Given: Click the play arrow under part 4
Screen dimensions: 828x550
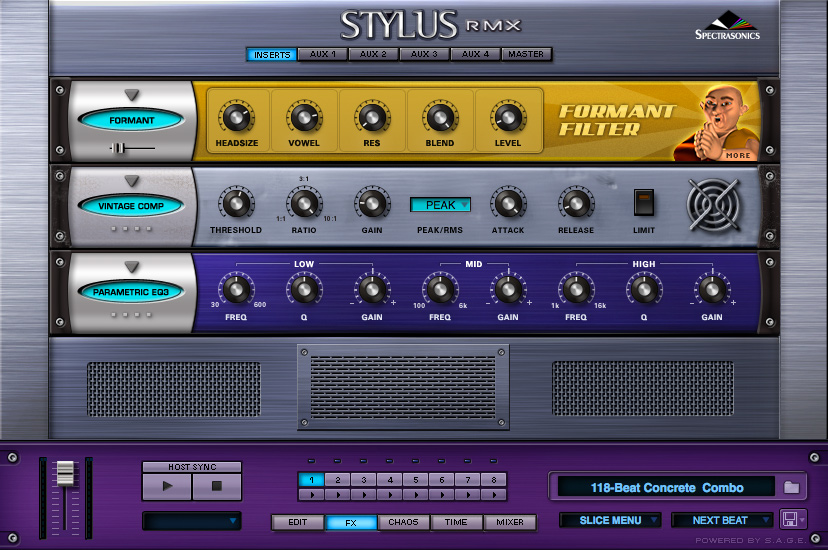Looking at the screenshot, I should click(x=390, y=495).
